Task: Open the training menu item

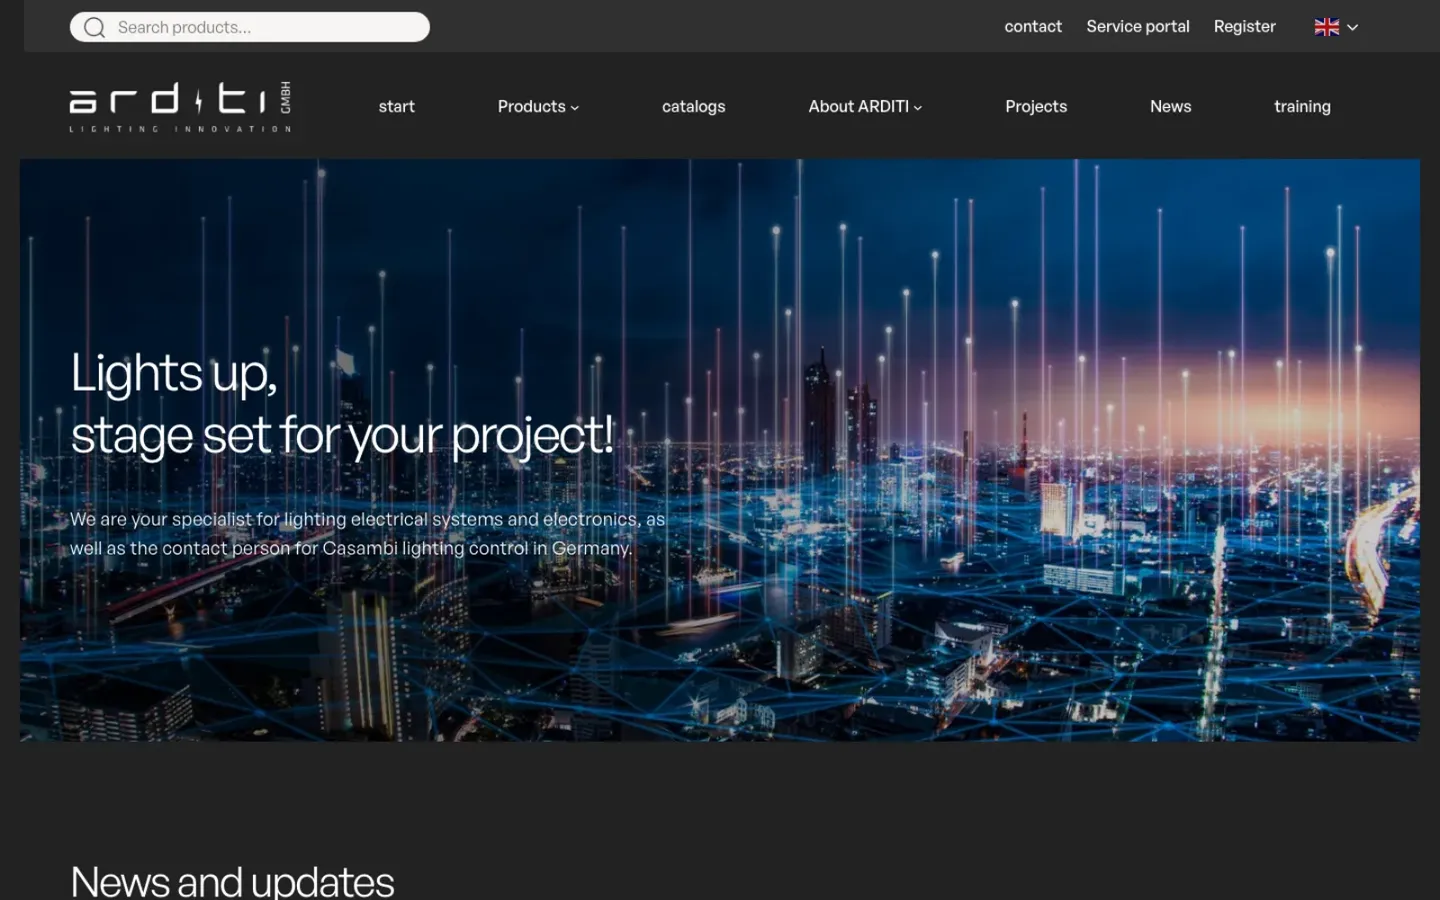Action: pos(1302,106)
